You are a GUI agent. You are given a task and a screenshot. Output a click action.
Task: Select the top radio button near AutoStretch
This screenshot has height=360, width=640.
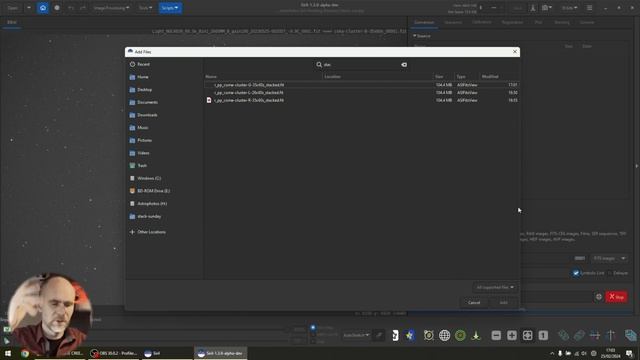tap(313, 327)
